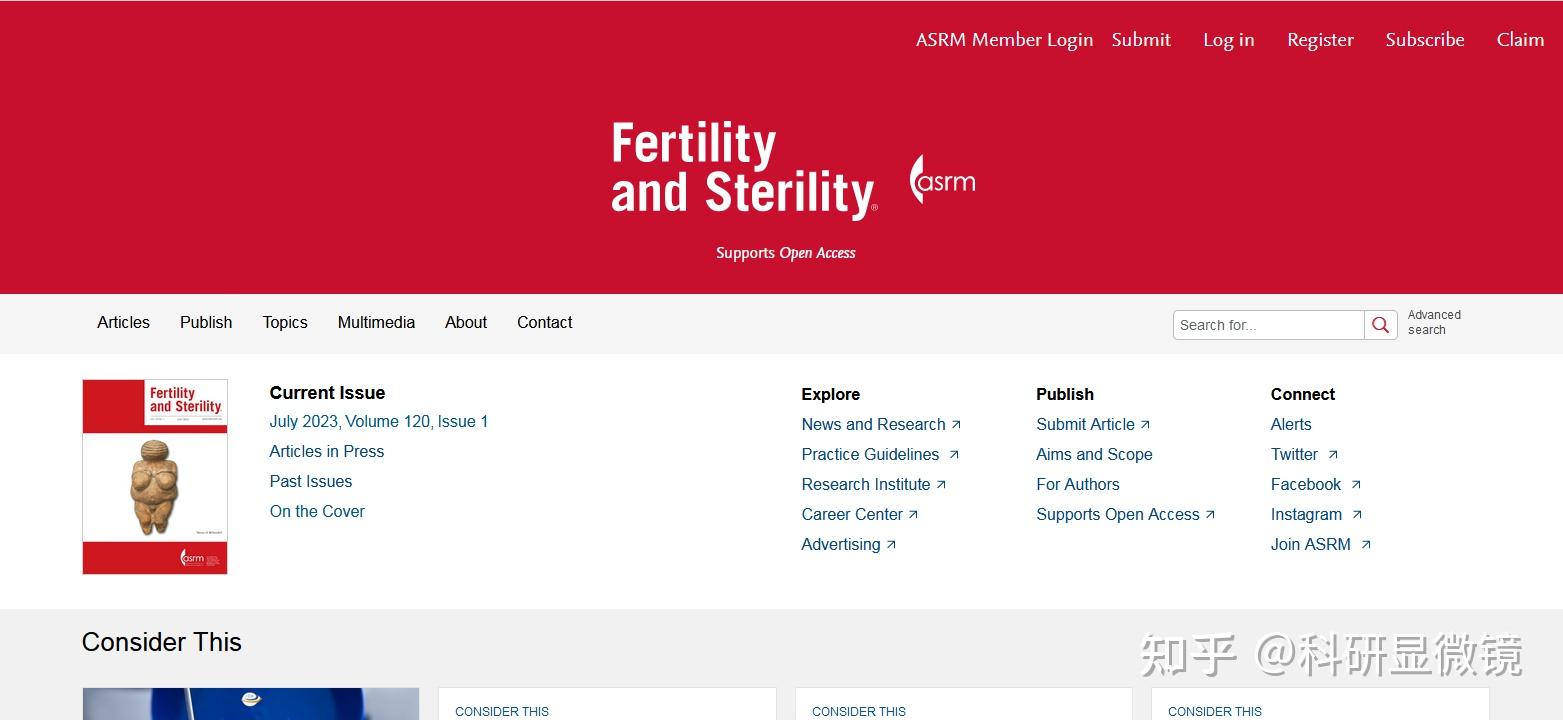Click the Join ASRM link
The width and height of the screenshot is (1563, 720).
point(1321,544)
